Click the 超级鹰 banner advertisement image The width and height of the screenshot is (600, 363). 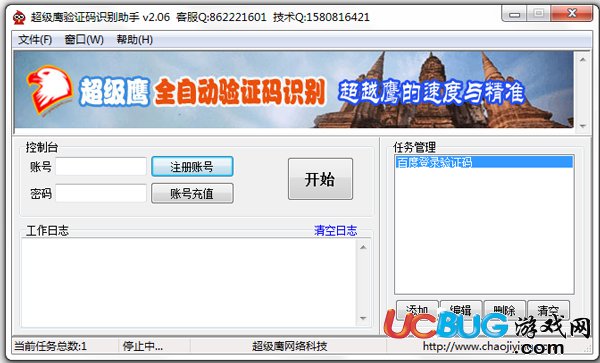(x=293, y=90)
